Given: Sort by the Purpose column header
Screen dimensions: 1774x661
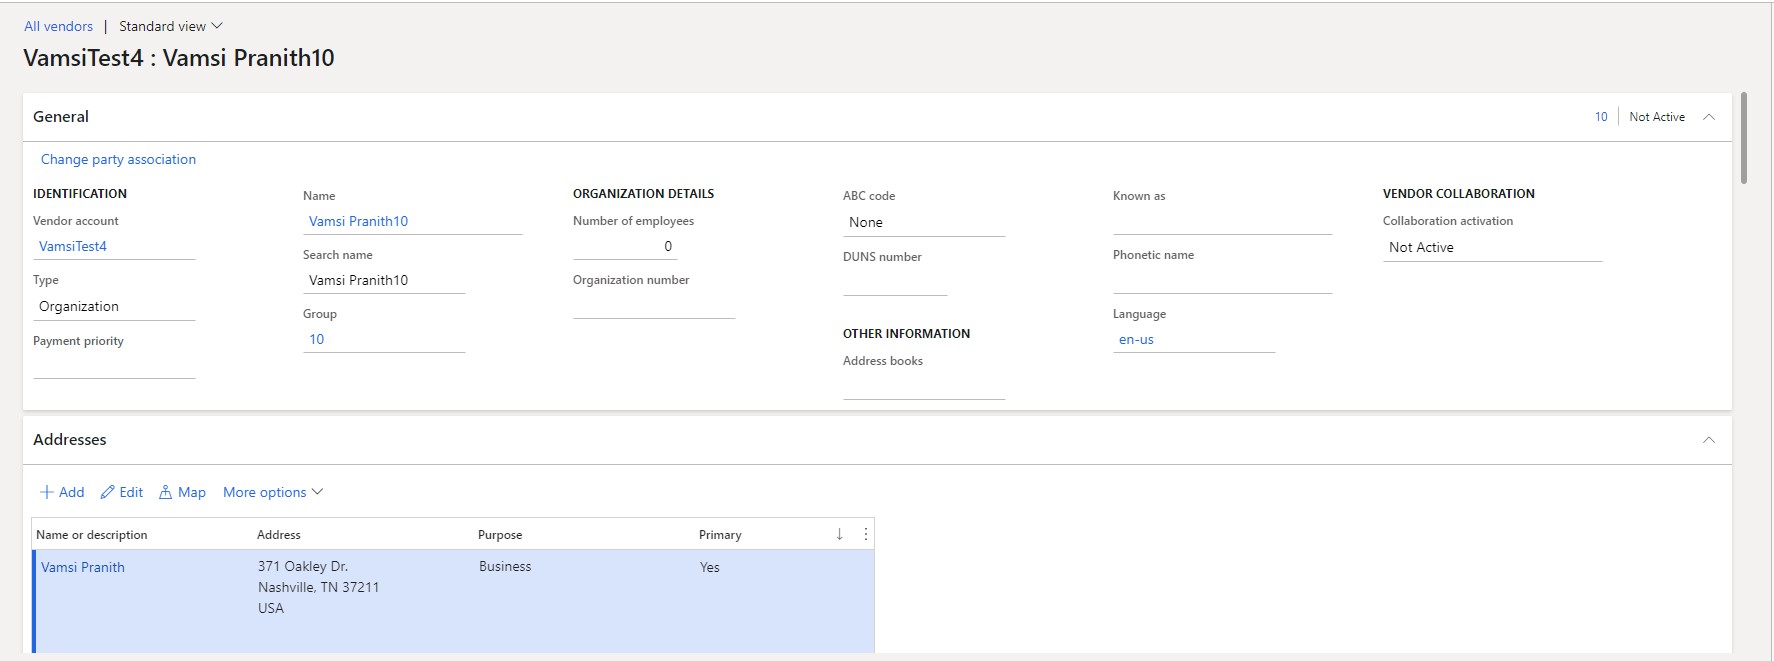Looking at the screenshot, I should 500,534.
